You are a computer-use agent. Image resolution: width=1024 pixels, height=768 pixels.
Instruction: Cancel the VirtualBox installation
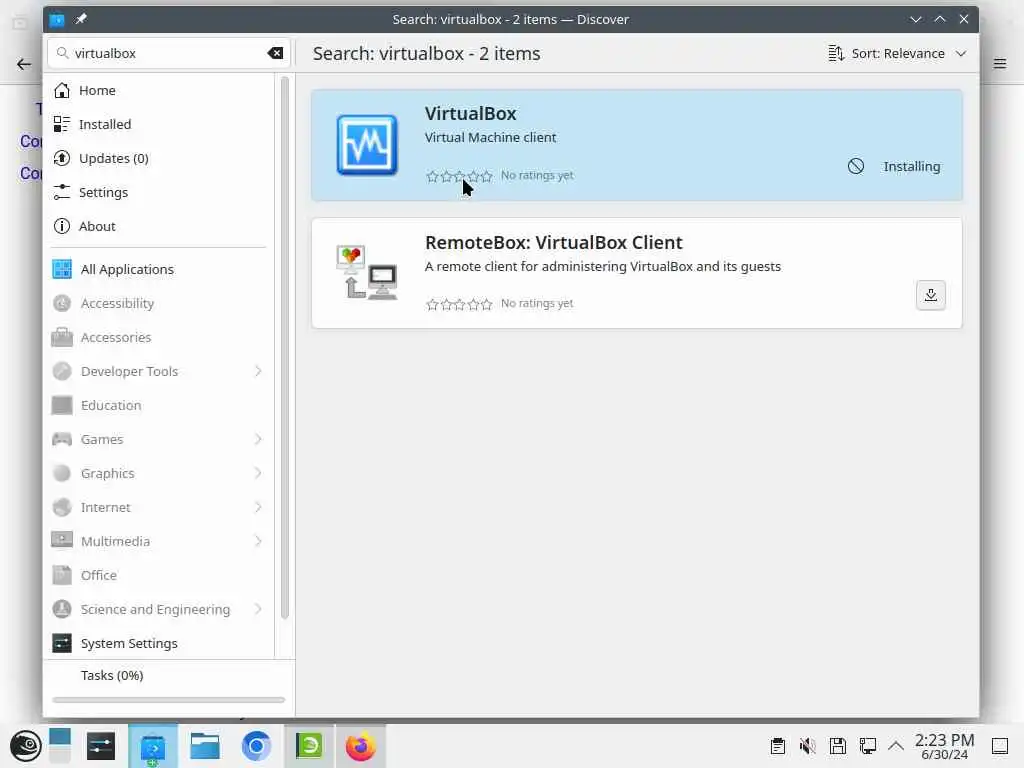coord(856,166)
